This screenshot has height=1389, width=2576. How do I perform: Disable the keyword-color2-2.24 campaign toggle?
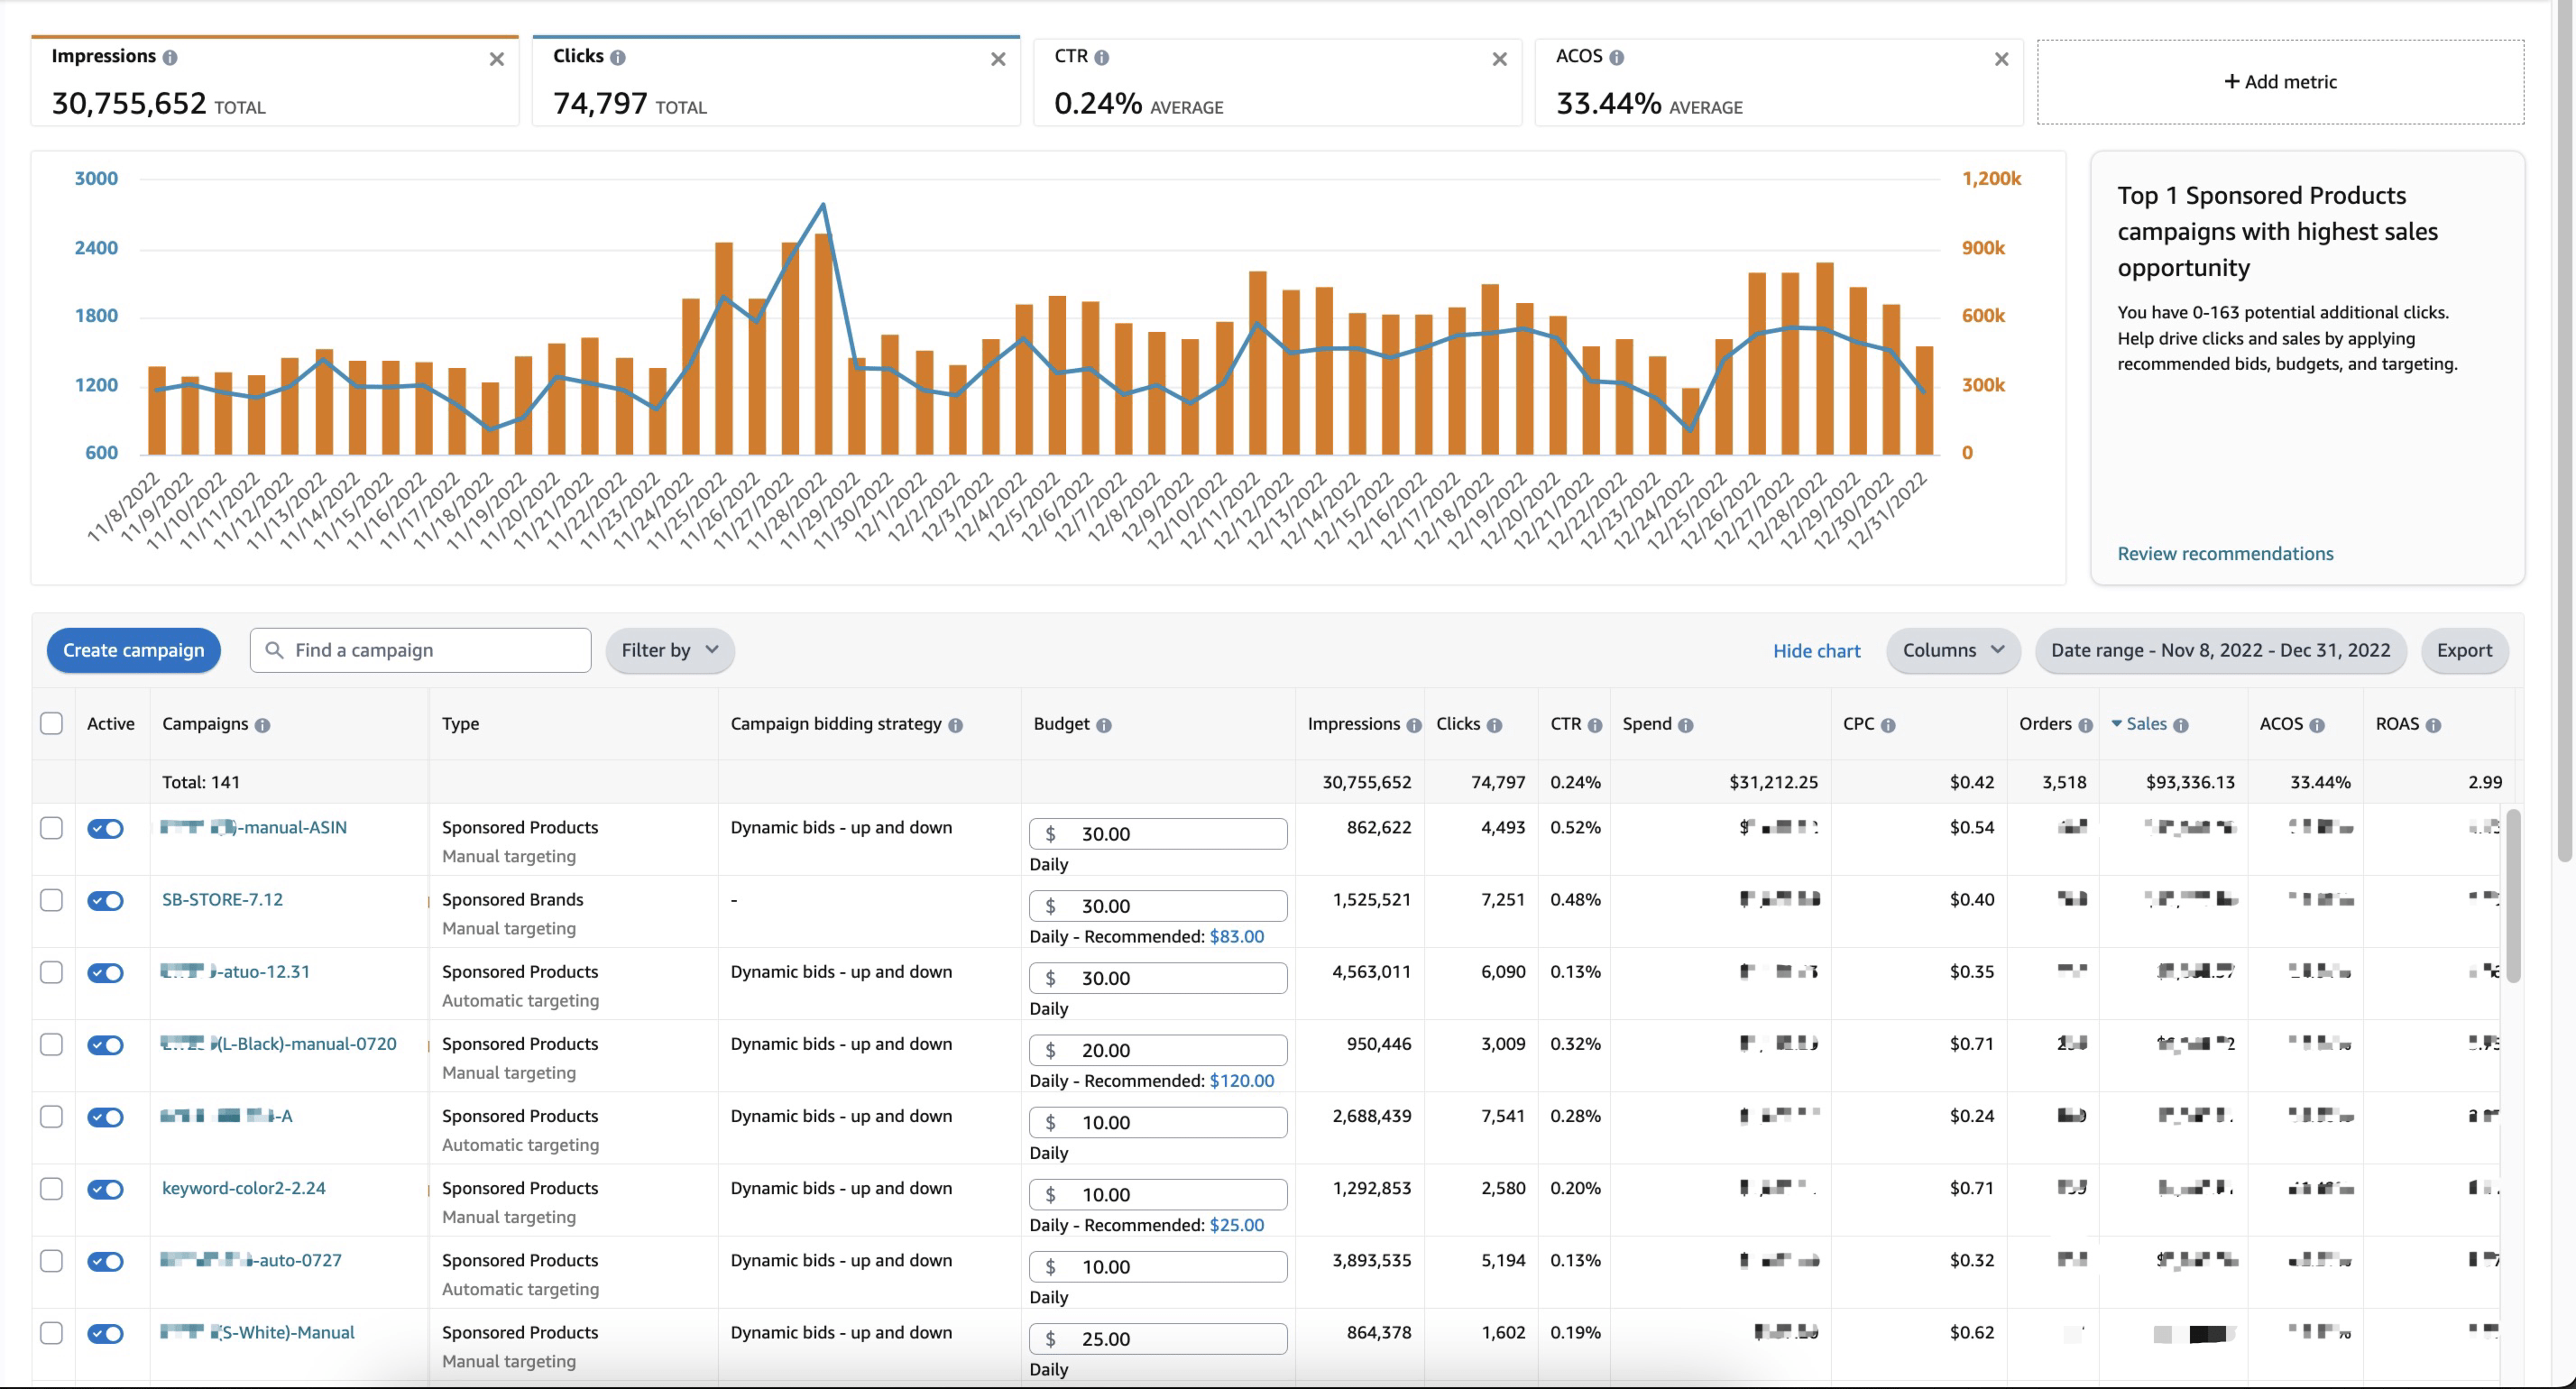click(x=105, y=1188)
